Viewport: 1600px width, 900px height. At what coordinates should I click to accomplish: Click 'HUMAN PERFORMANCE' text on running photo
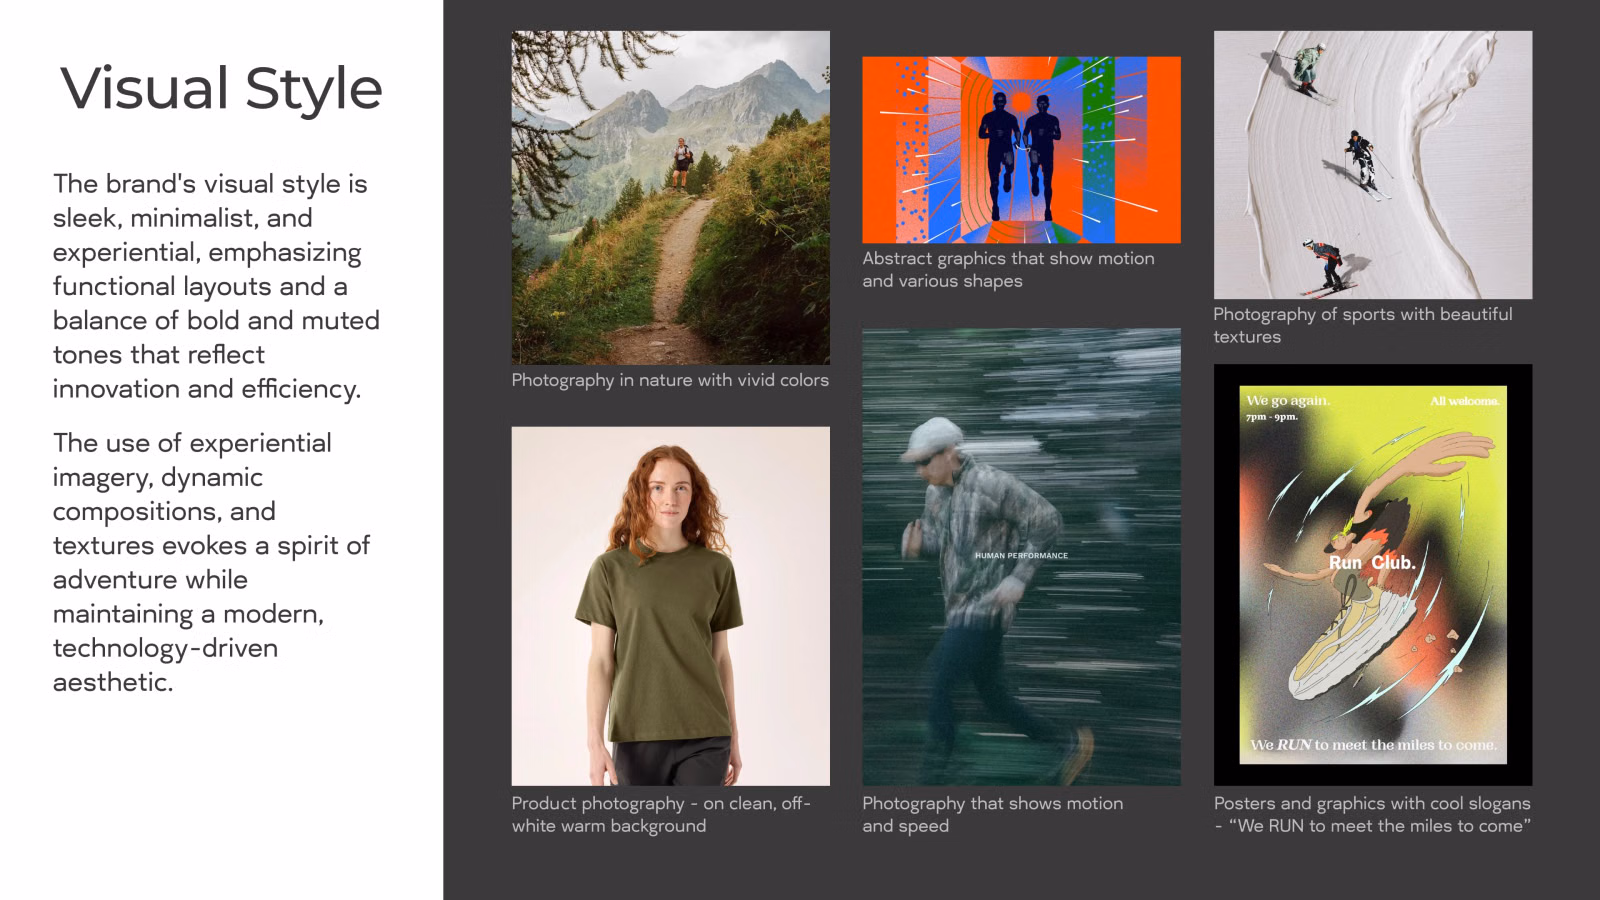(1021, 555)
